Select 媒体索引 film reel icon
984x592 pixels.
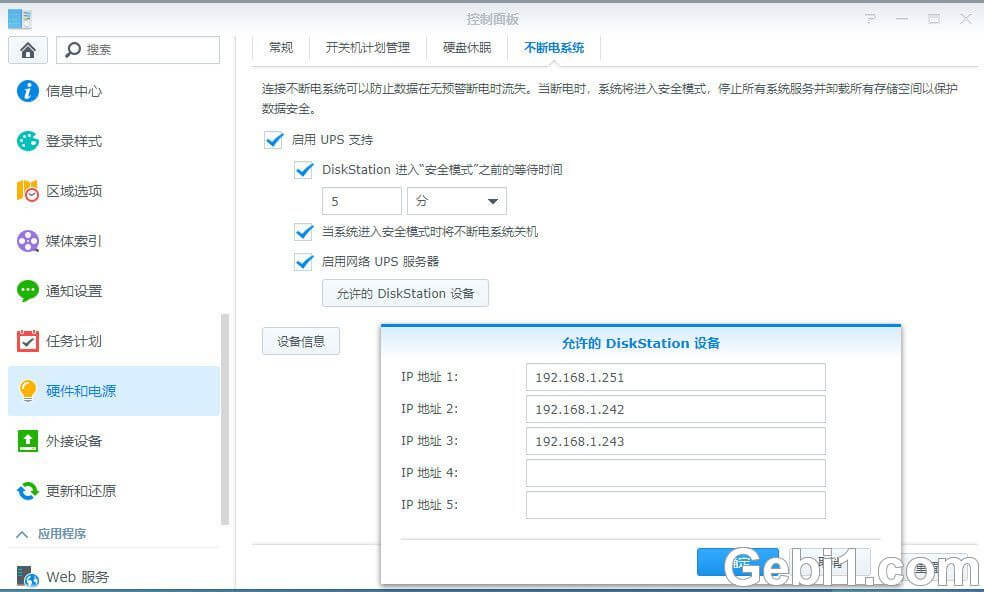[x=28, y=241]
